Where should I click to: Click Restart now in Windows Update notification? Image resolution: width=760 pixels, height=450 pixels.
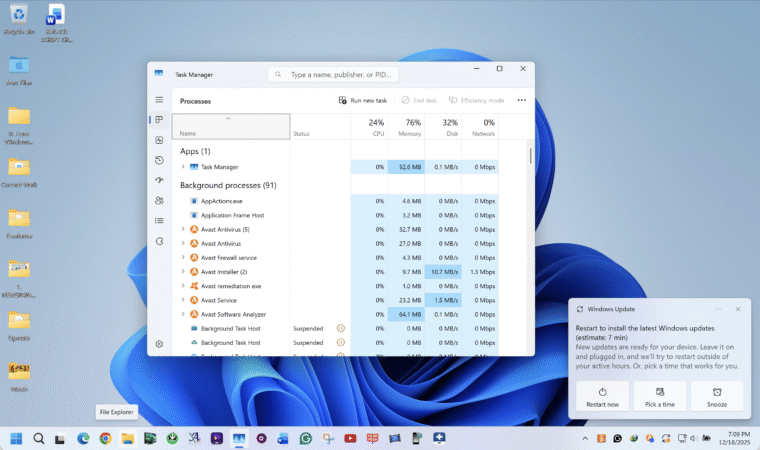[x=602, y=397]
